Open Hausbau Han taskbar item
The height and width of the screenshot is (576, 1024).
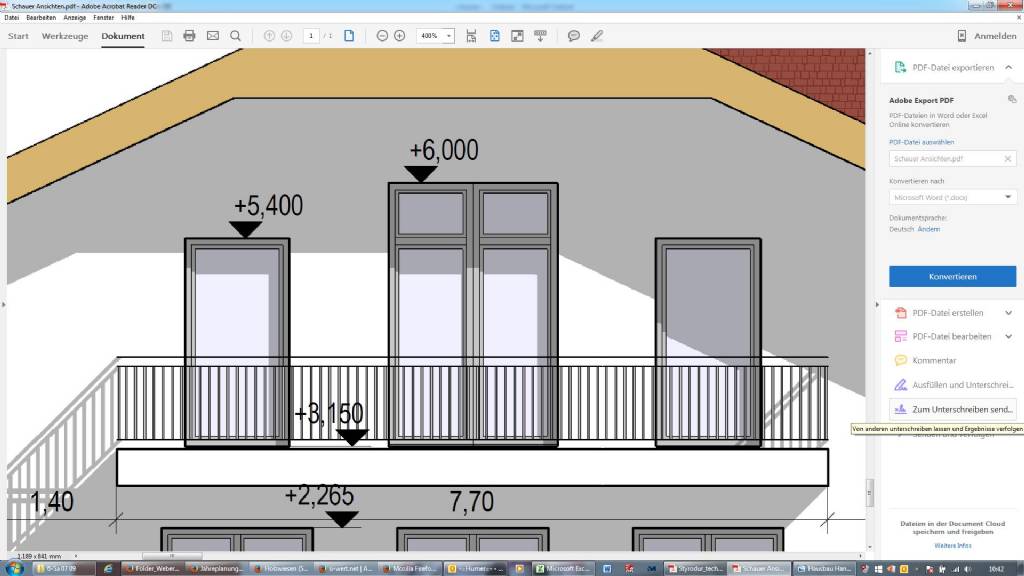[824, 569]
